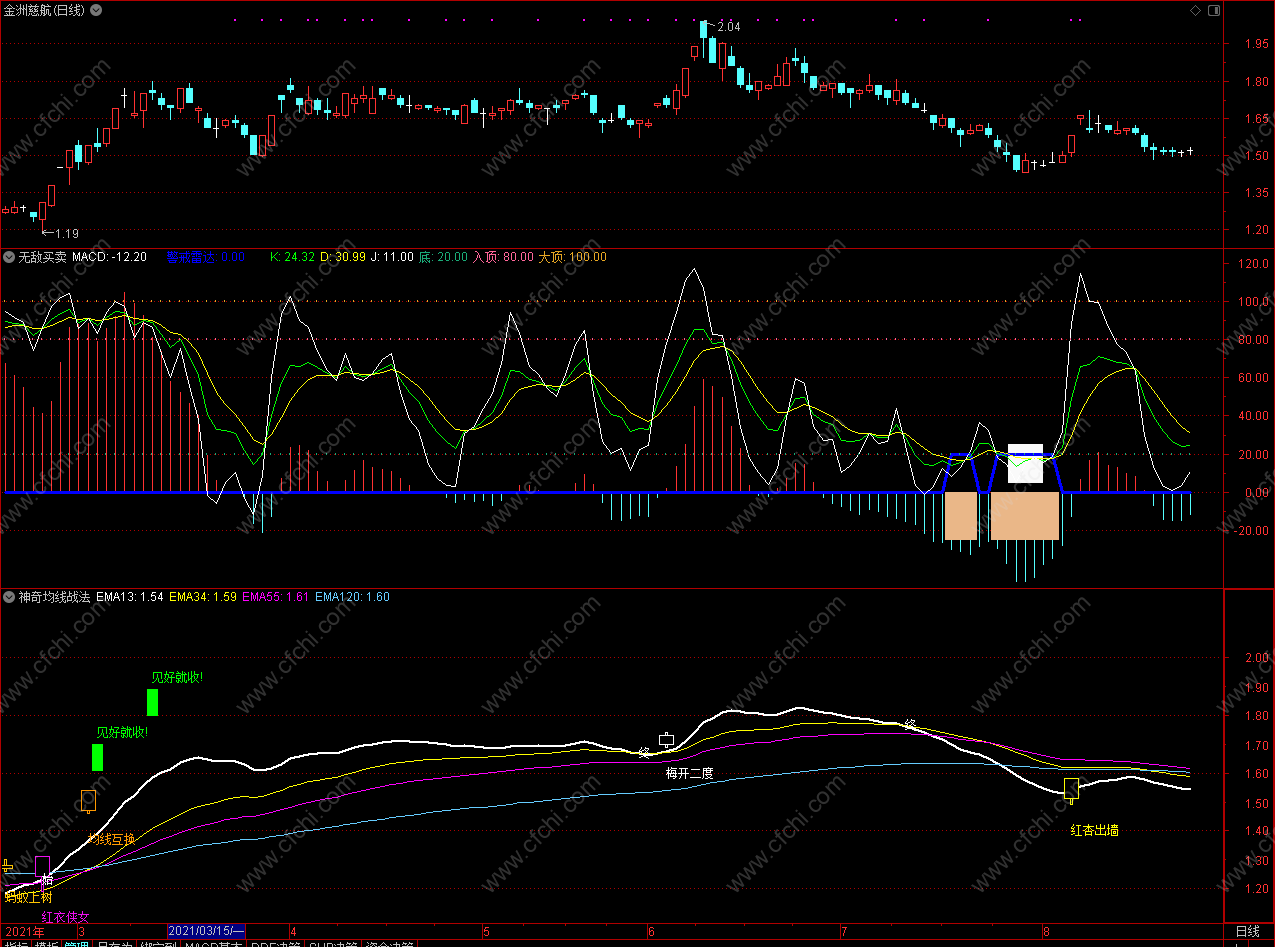Click the diamond icon at top right

[1195, 10]
